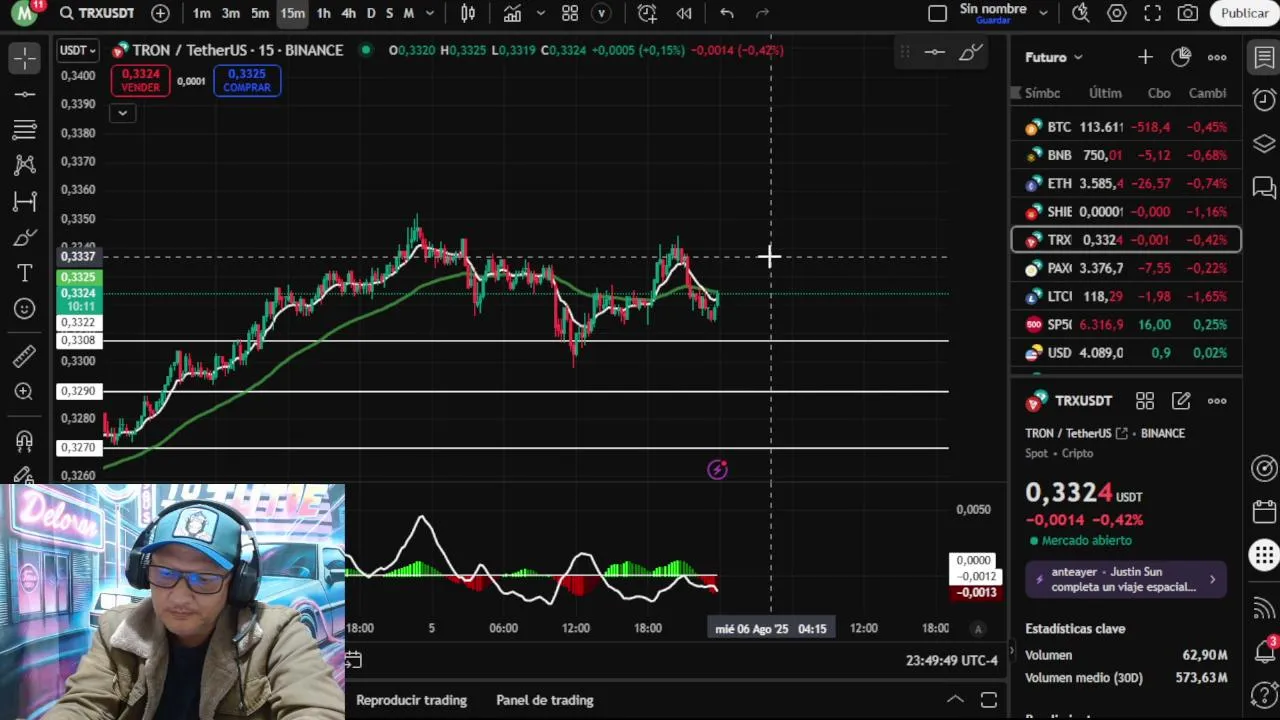The width and height of the screenshot is (1280, 720).
Task: Select the 5m timeframe
Action: 260,13
